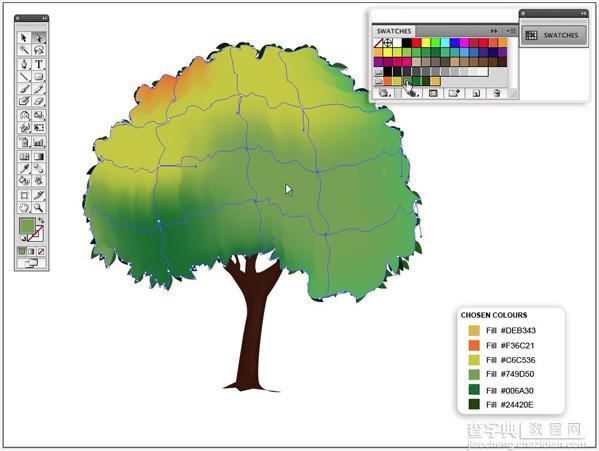599x451 pixels.
Task: Set paint mode to None
Action: click(x=41, y=251)
